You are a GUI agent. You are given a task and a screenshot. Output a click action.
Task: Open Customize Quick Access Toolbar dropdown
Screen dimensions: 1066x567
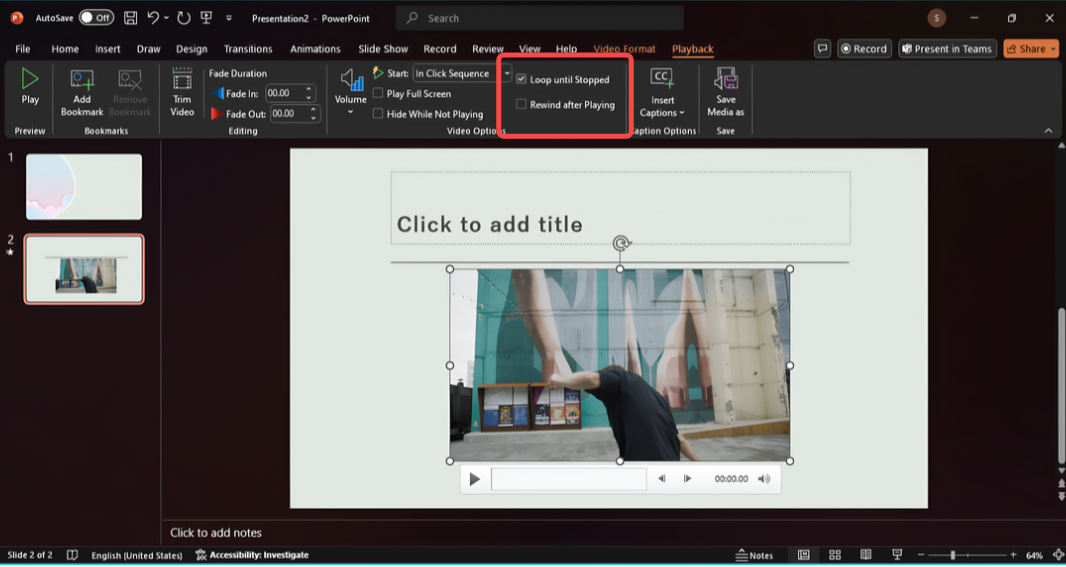[229, 18]
